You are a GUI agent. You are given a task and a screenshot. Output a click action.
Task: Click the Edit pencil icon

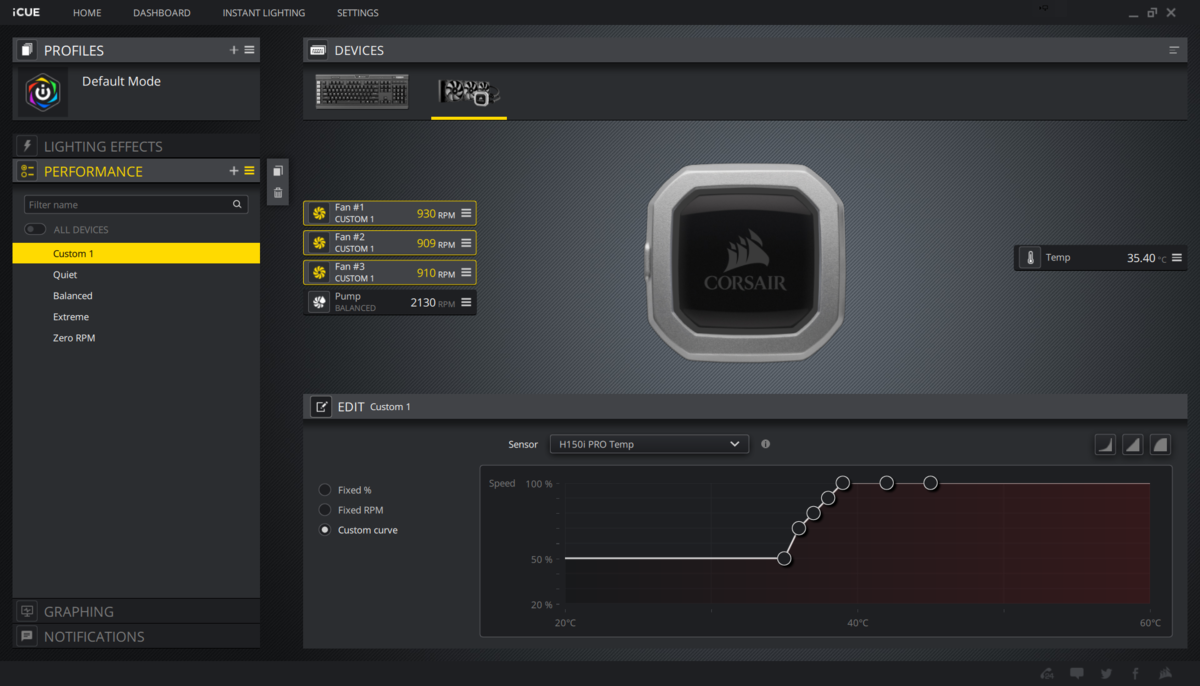tap(321, 406)
